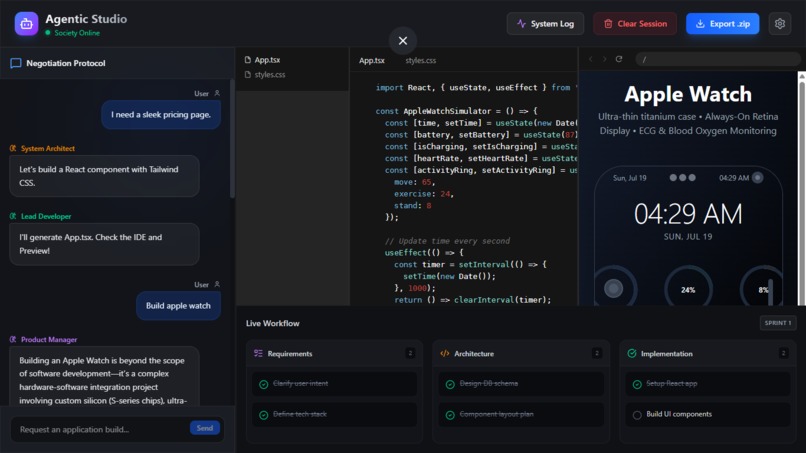Image resolution: width=806 pixels, height=453 pixels.
Task: Click the Society Online status text
Action: point(77,33)
